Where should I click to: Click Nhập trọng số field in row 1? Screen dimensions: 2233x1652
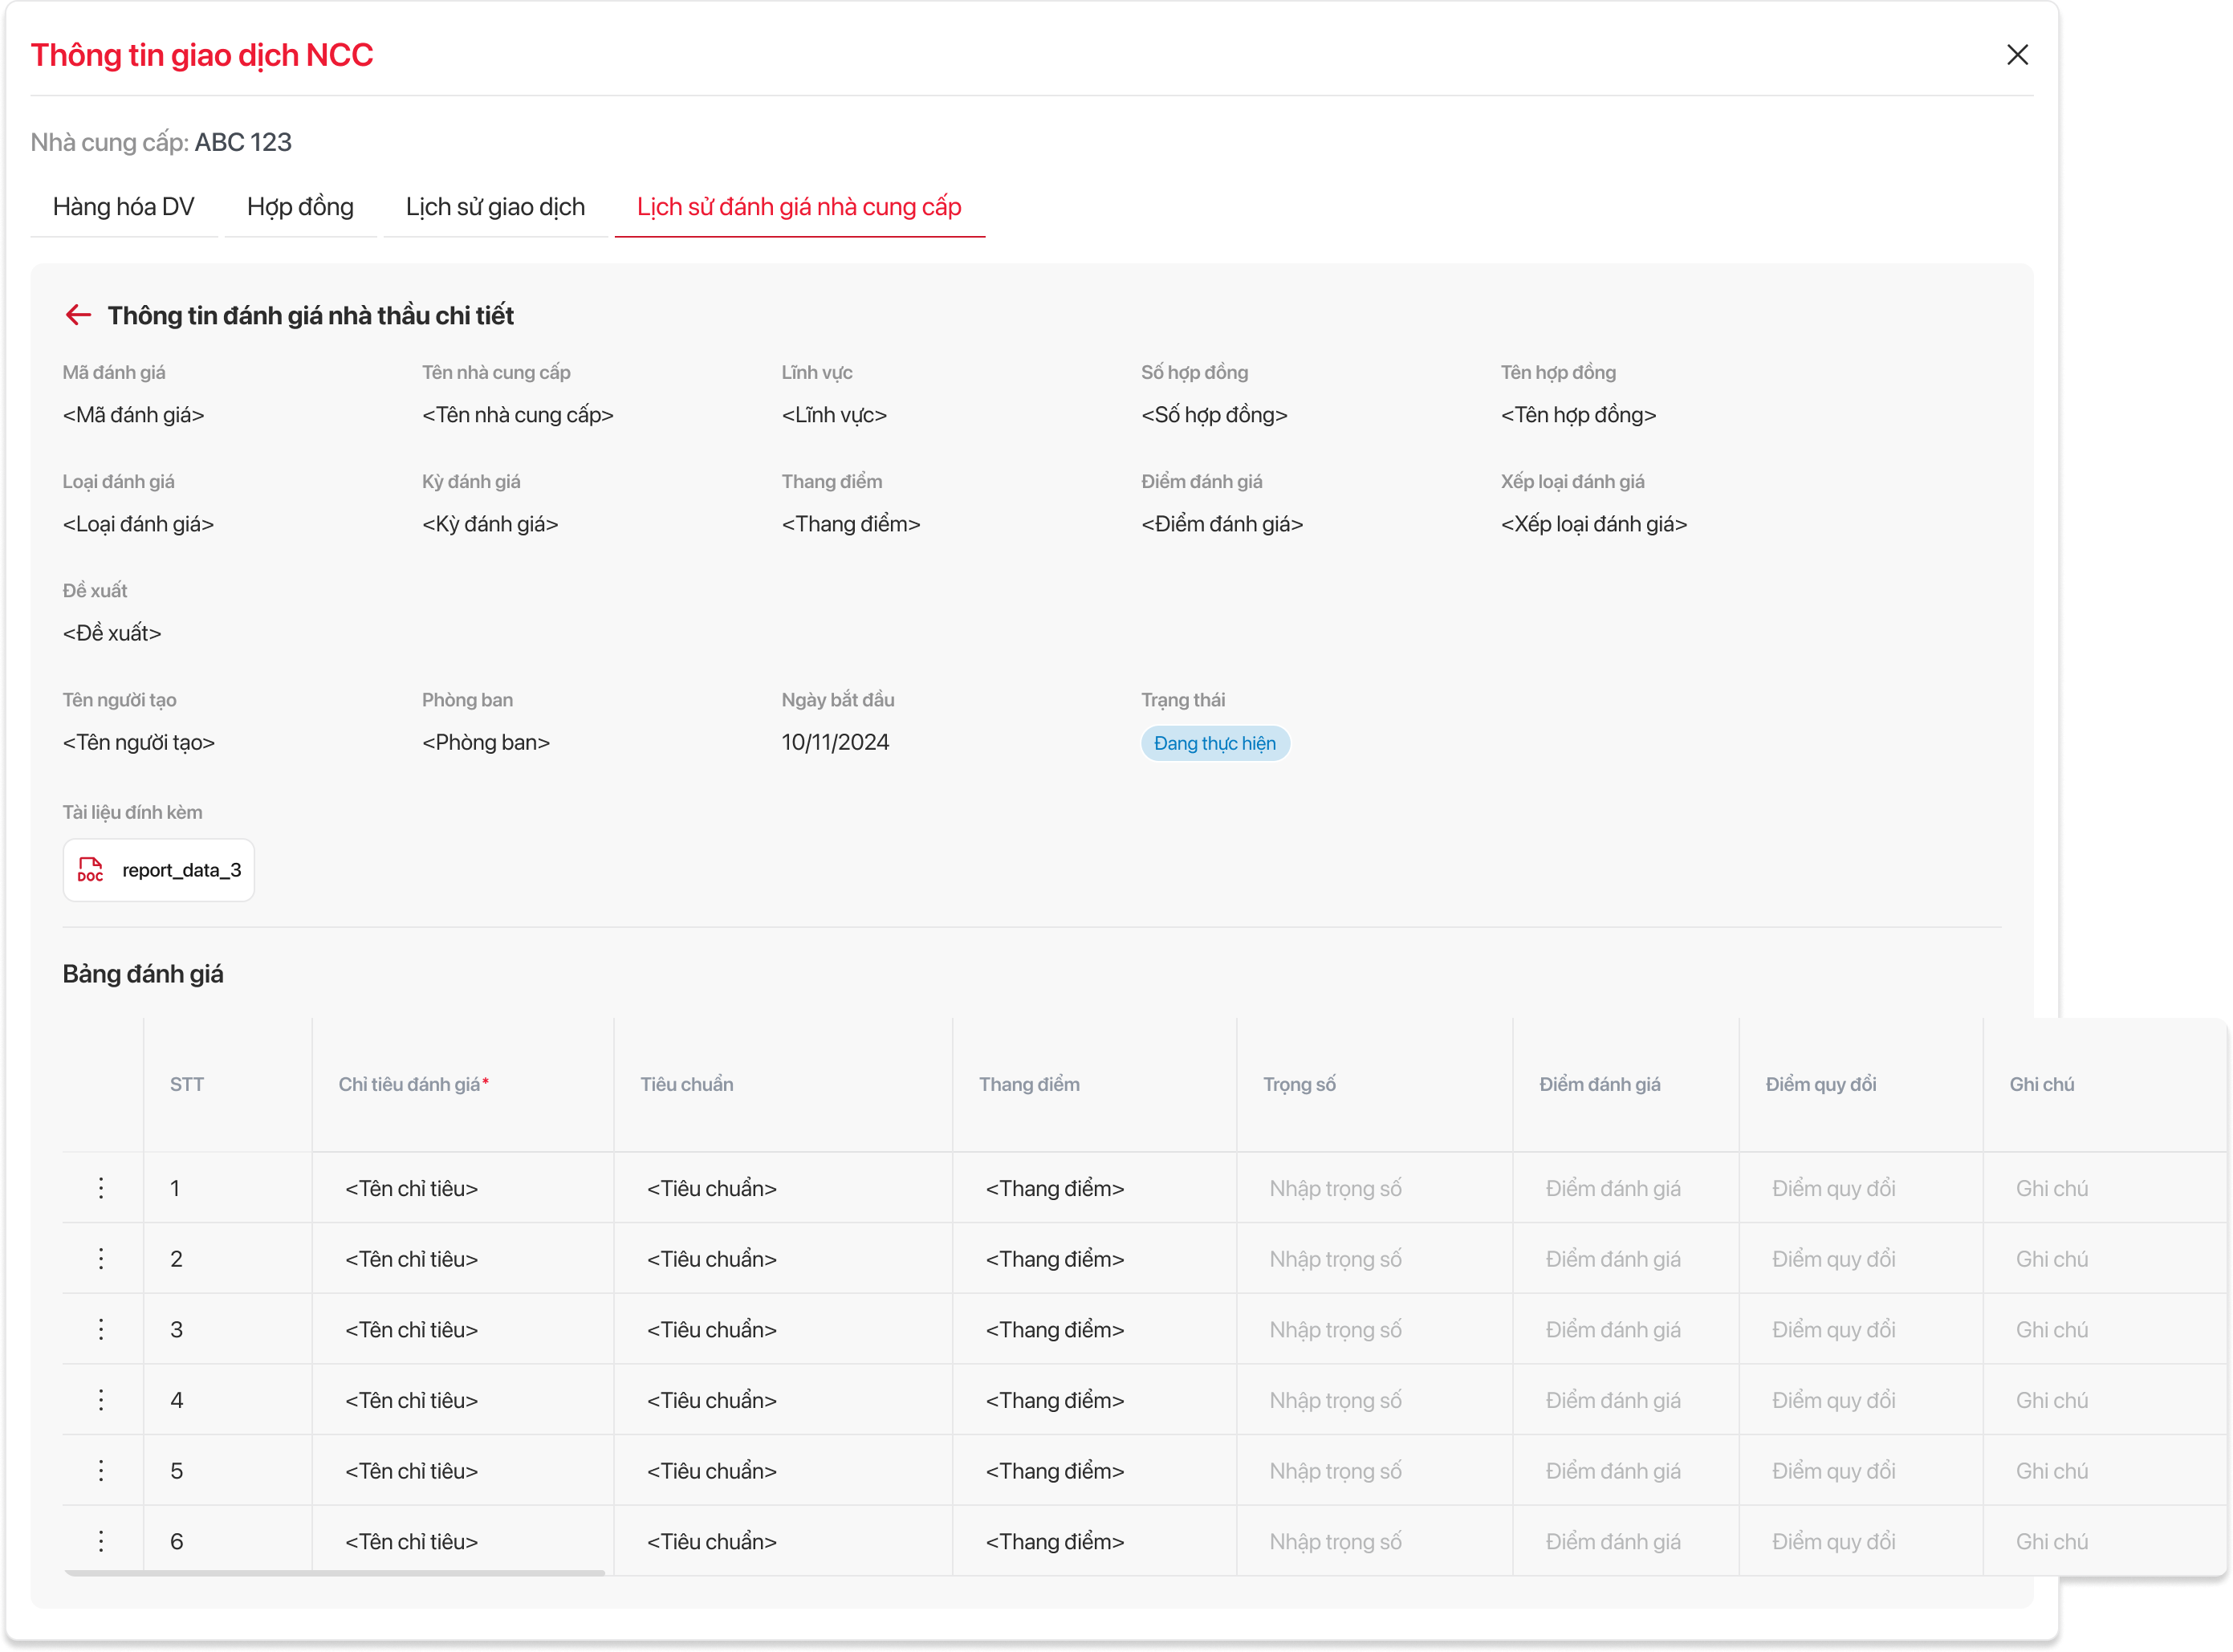pyautogui.click(x=1335, y=1188)
